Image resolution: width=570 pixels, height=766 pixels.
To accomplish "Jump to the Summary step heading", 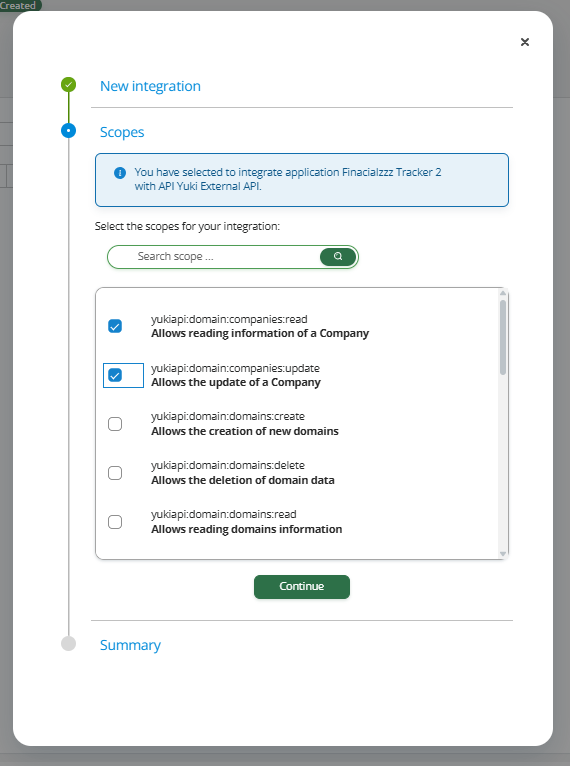I will tap(130, 645).
